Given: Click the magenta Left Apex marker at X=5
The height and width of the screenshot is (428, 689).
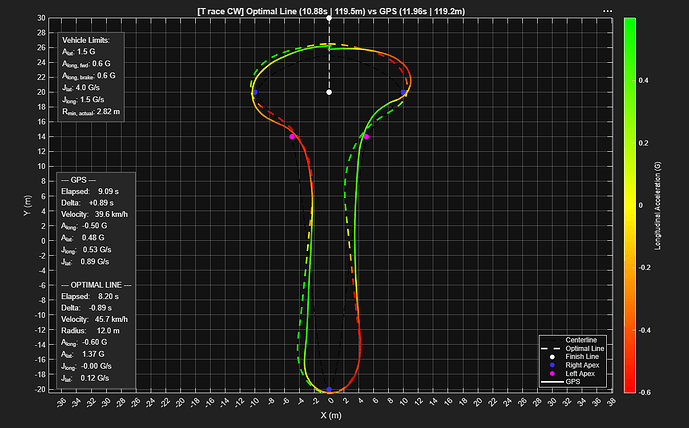Looking at the screenshot, I should click(x=366, y=137).
